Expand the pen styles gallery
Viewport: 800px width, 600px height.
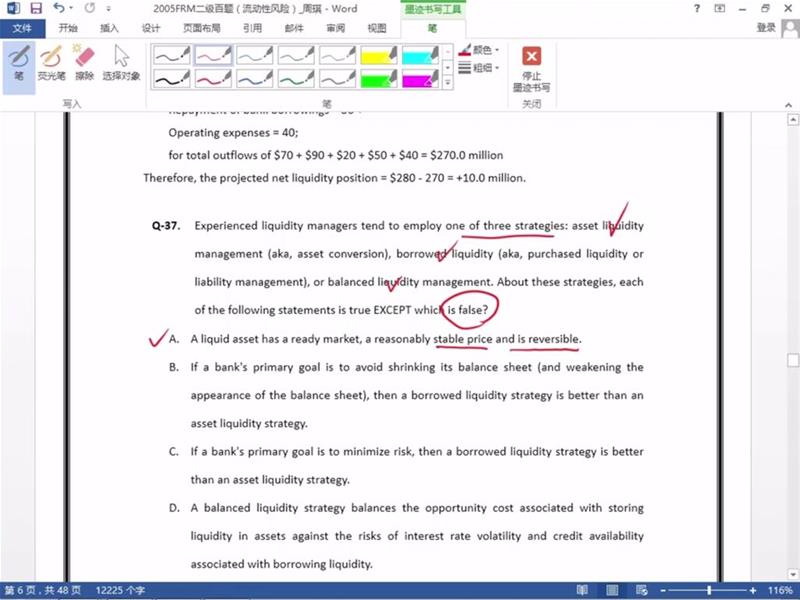(x=447, y=82)
